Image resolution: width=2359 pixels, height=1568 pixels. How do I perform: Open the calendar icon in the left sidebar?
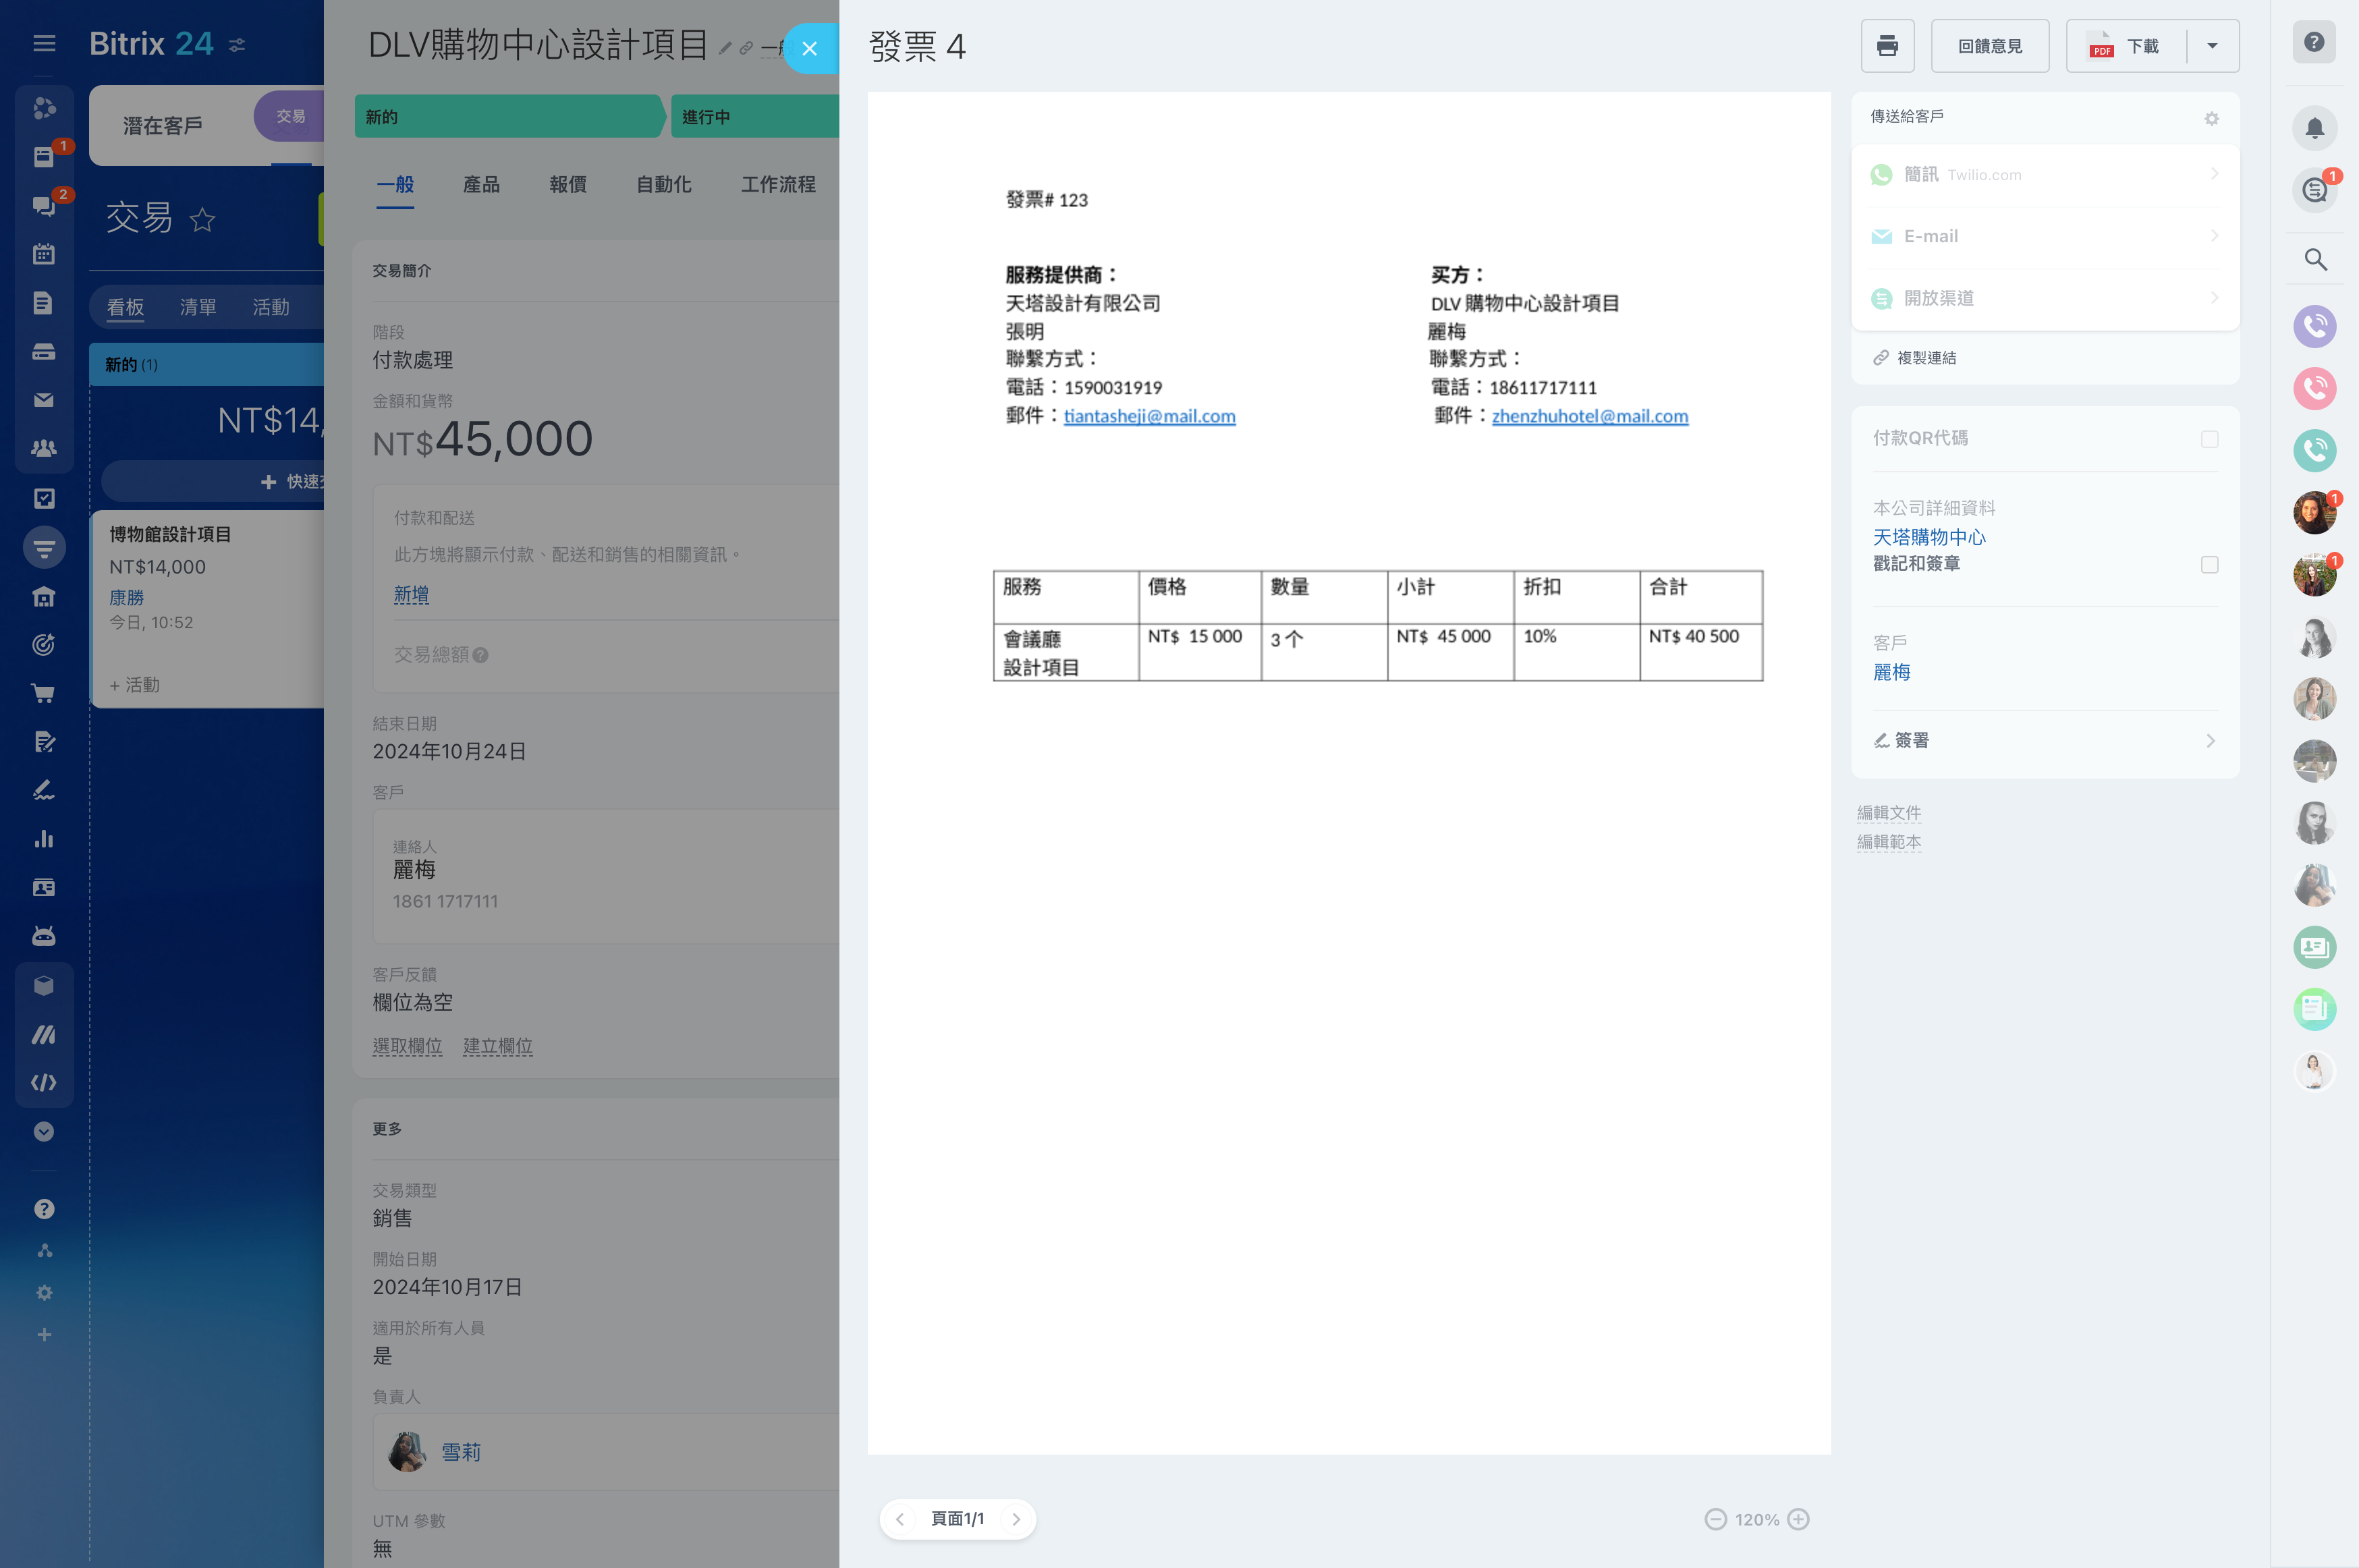(43, 254)
